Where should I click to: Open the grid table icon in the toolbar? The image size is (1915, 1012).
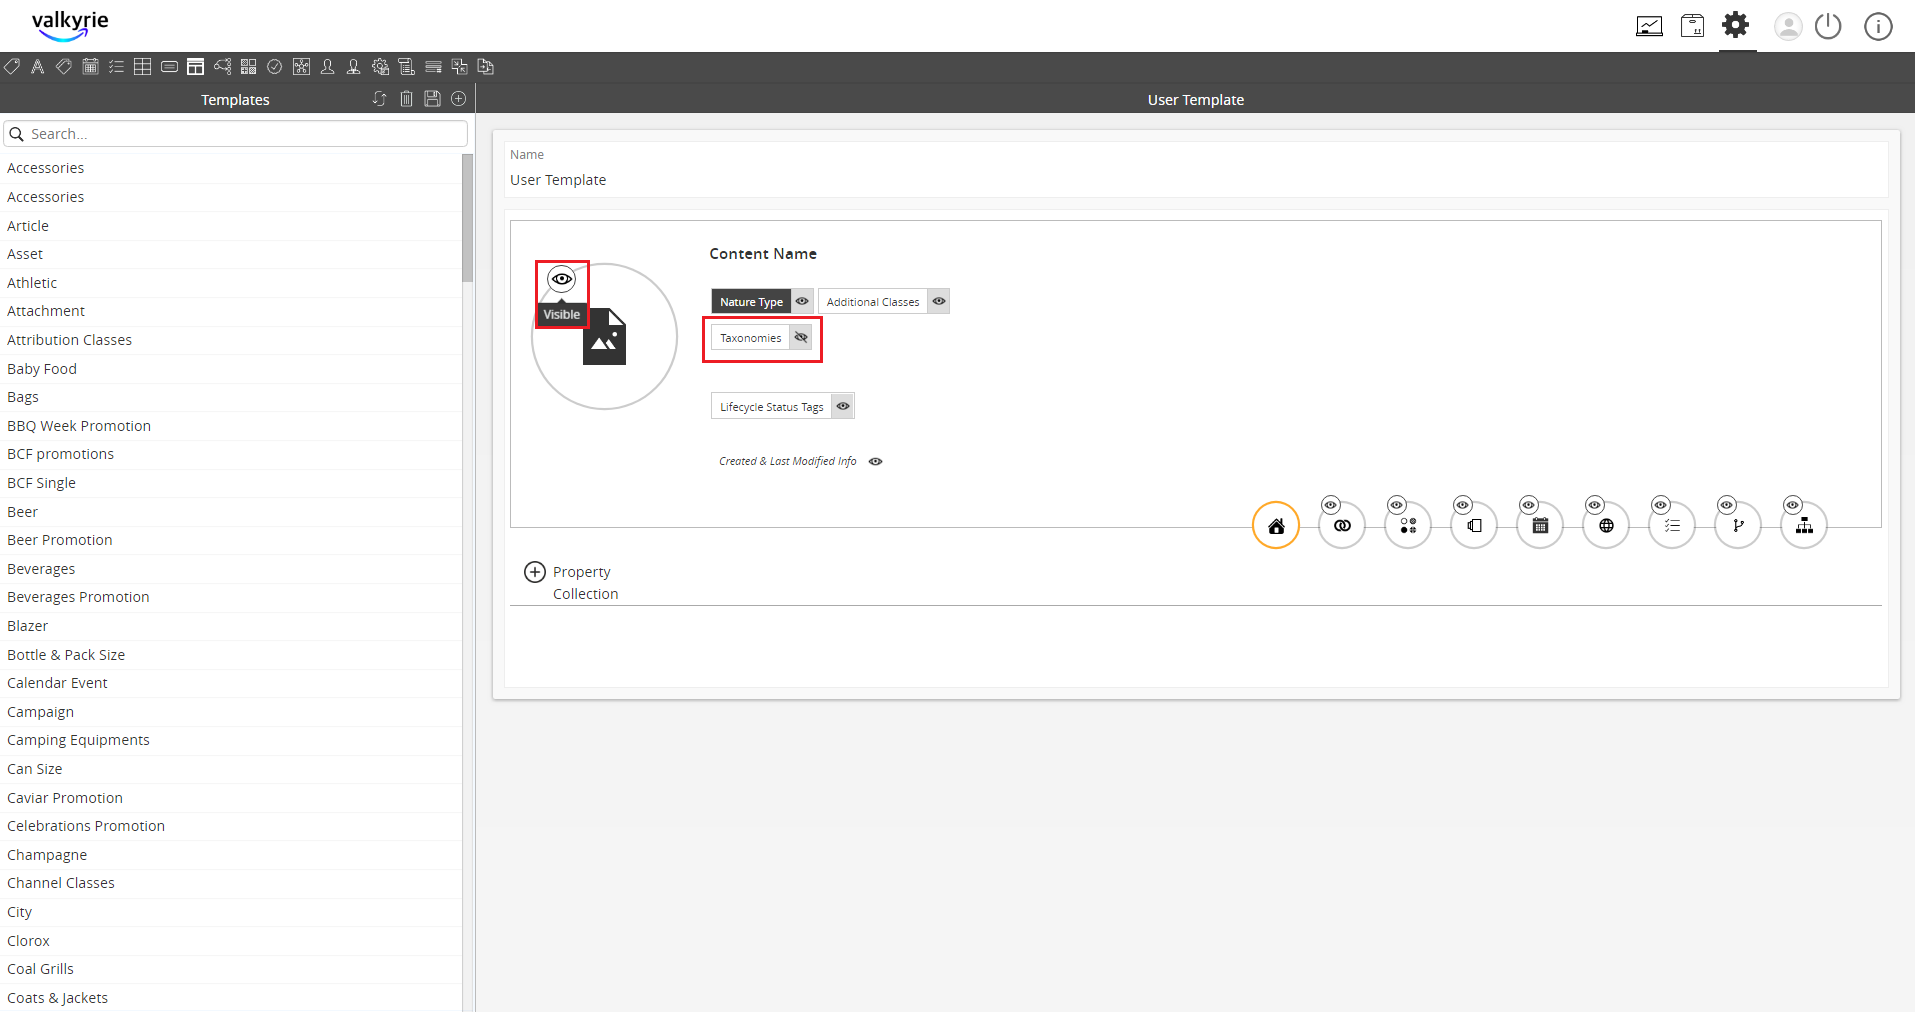click(x=143, y=67)
